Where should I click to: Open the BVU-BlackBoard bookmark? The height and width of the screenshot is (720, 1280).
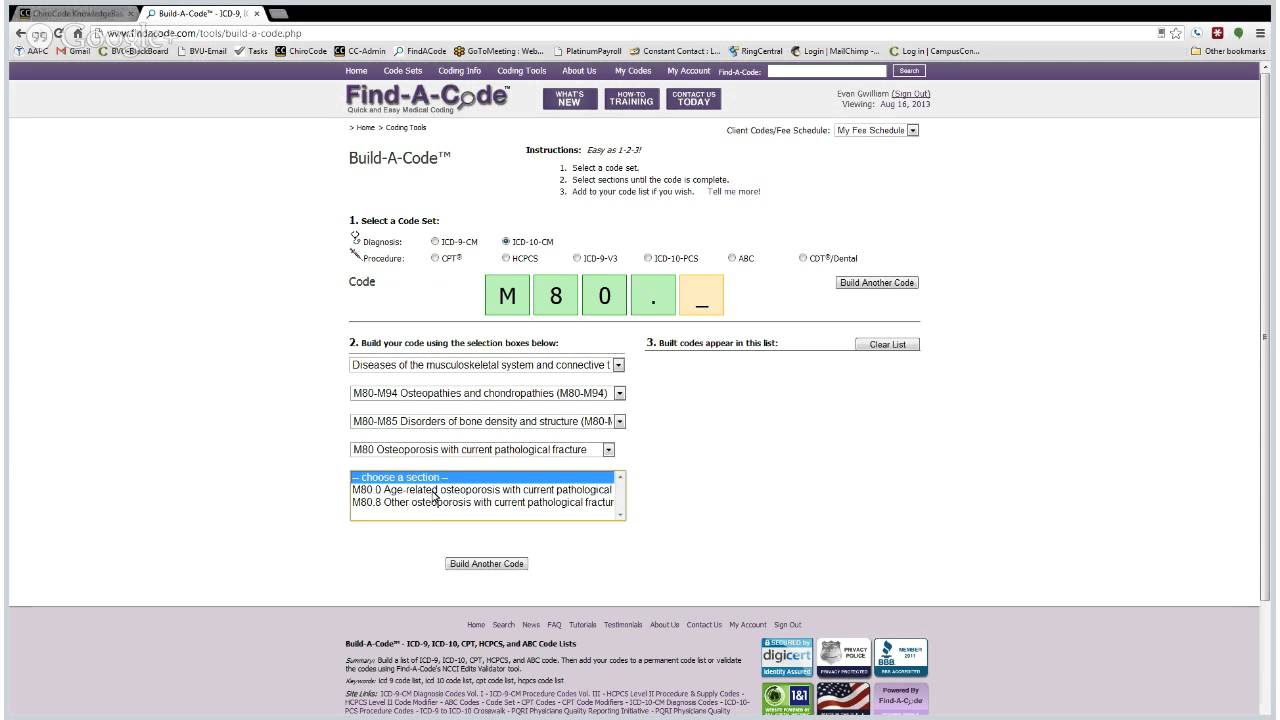pos(133,51)
